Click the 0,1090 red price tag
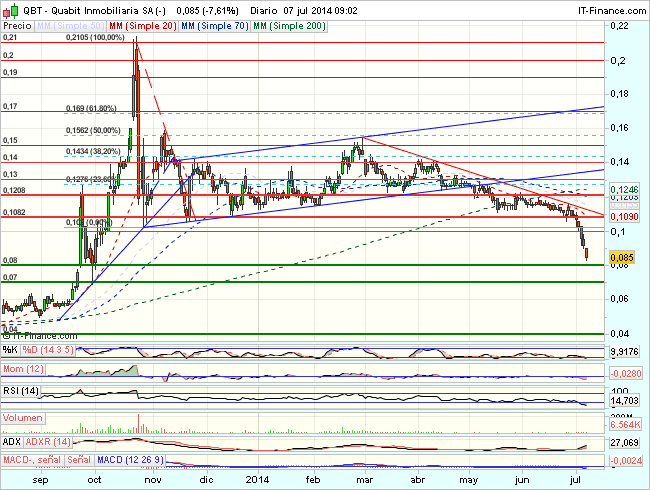 pos(622,216)
